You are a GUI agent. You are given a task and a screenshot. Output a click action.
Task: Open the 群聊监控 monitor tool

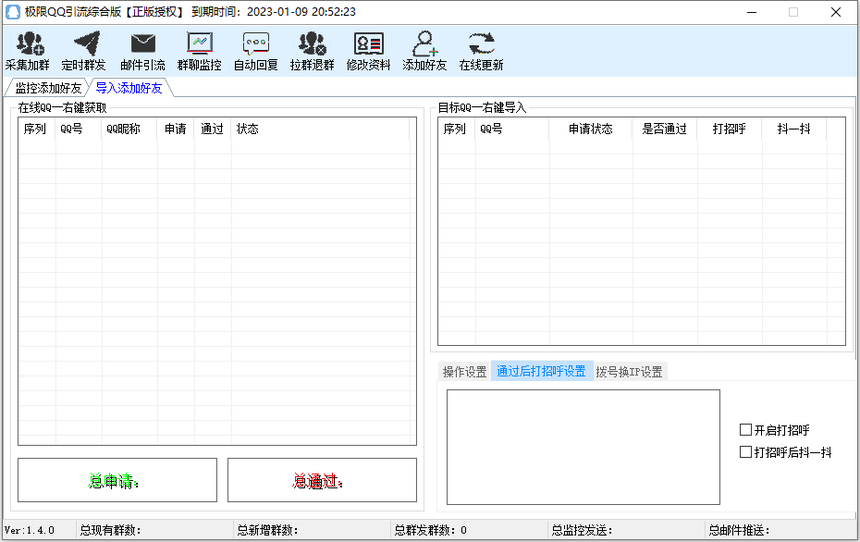coord(199,51)
